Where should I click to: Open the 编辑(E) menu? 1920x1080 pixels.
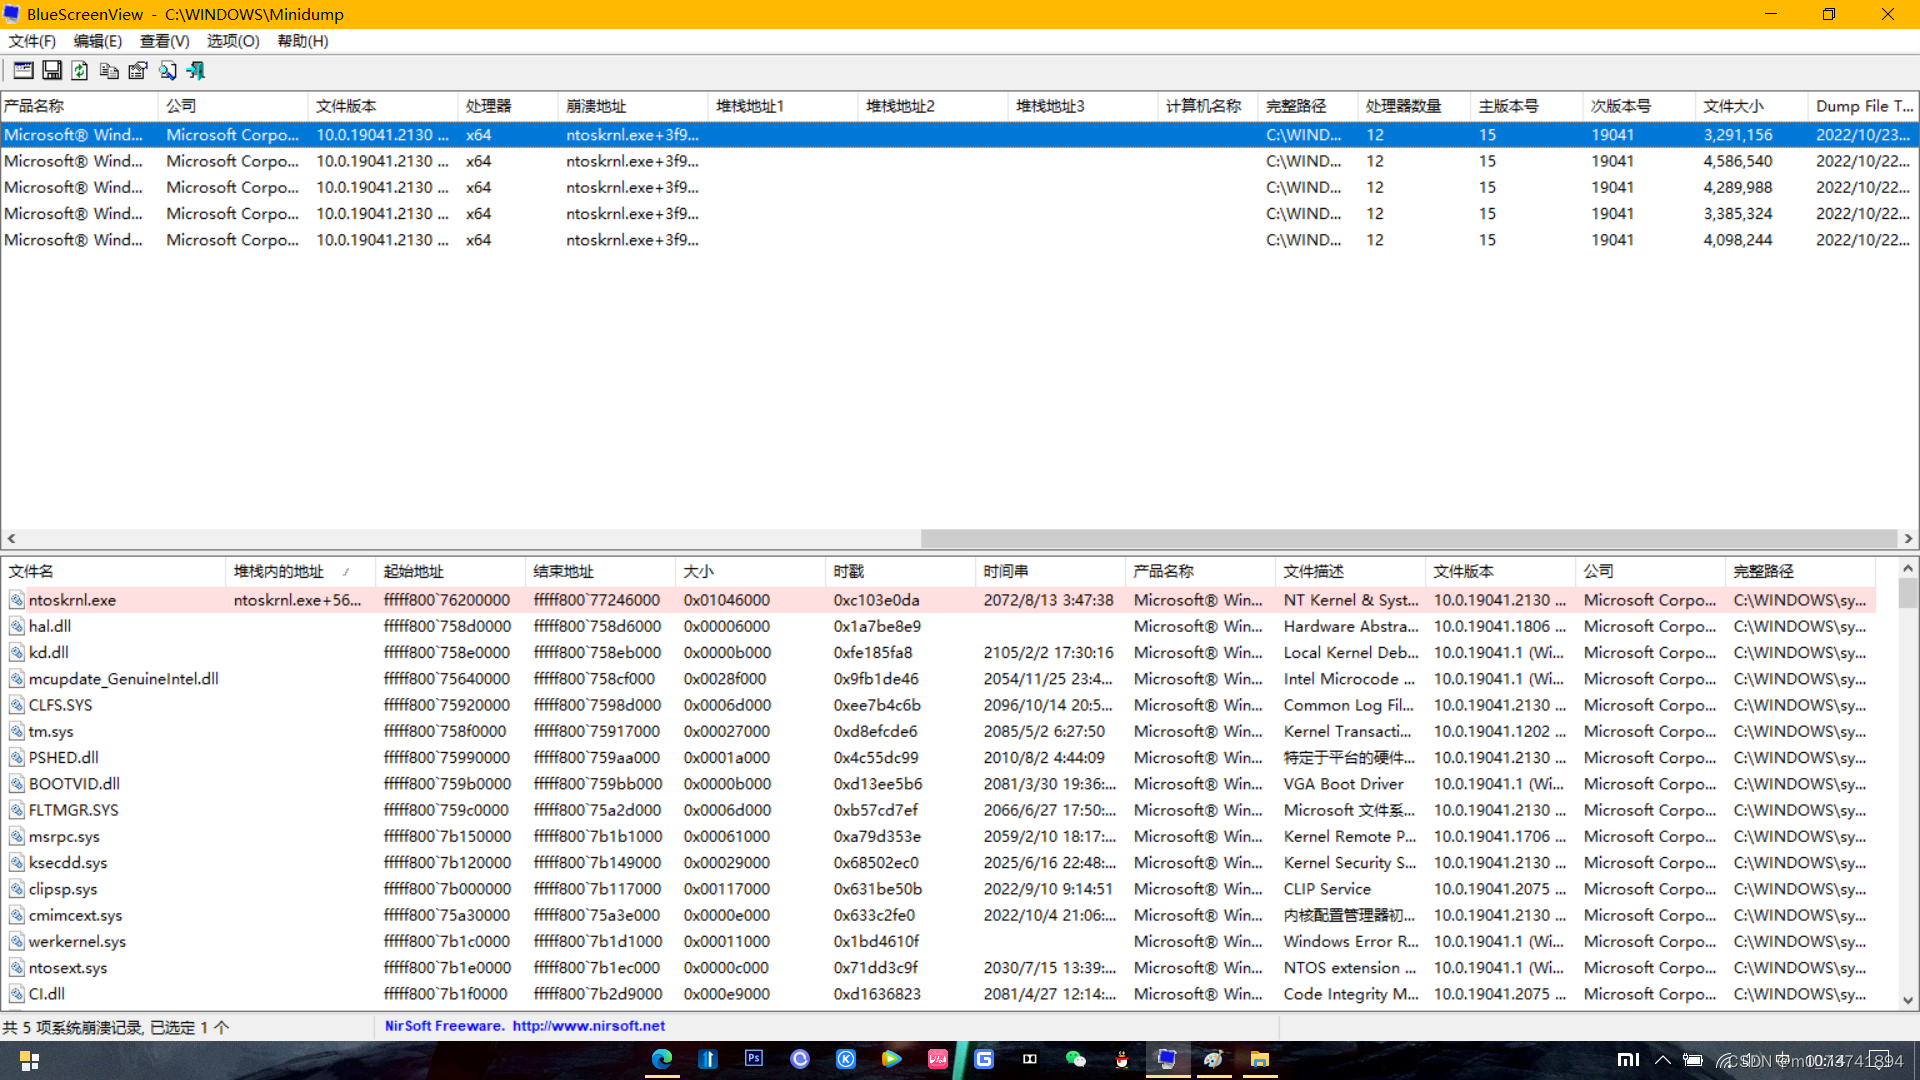point(97,41)
